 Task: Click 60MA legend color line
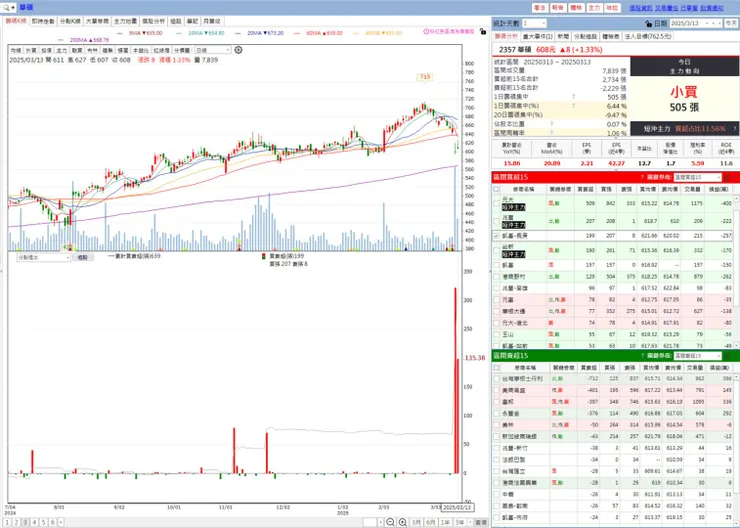pyautogui.click(x=297, y=34)
